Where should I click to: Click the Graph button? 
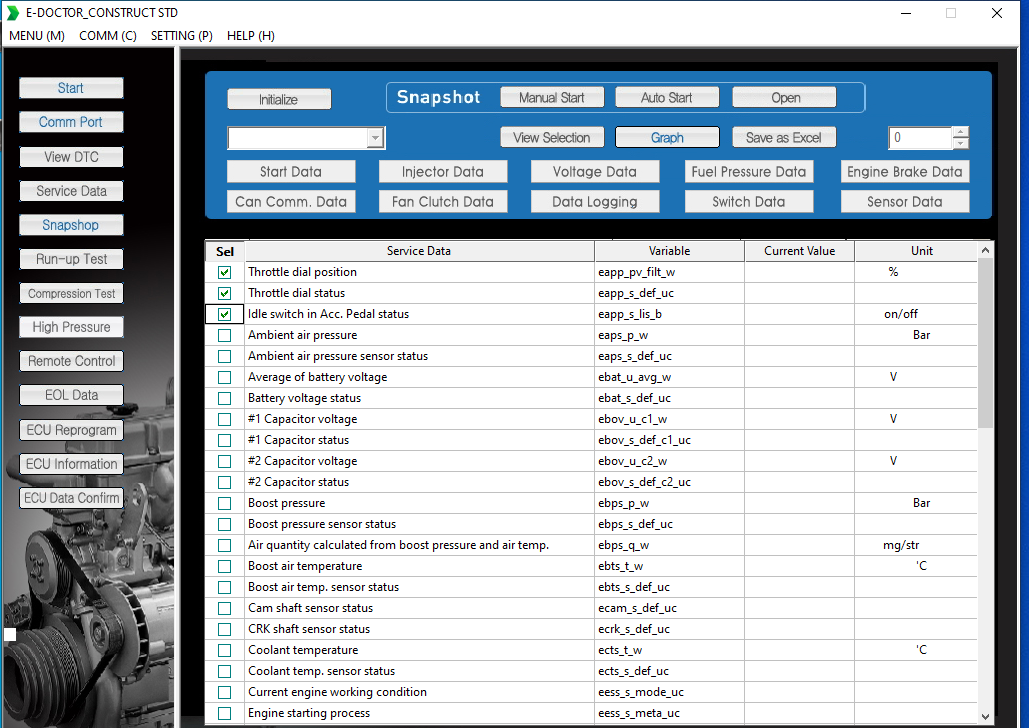(x=667, y=137)
